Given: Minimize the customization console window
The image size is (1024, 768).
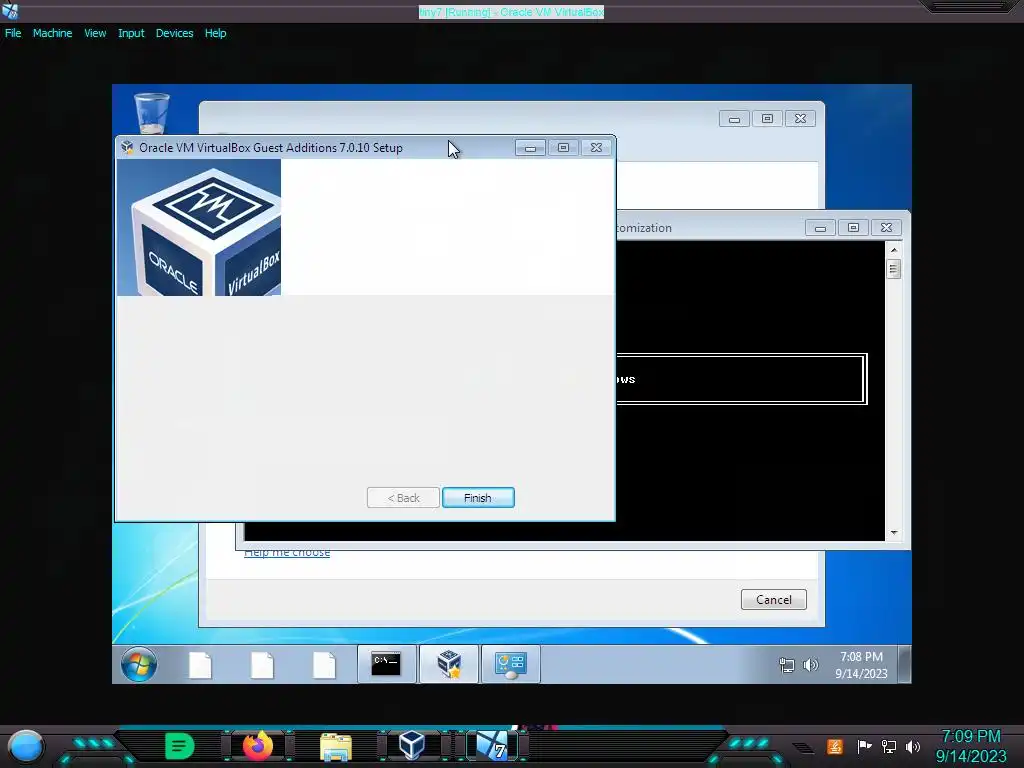Looking at the screenshot, I should tap(820, 227).
